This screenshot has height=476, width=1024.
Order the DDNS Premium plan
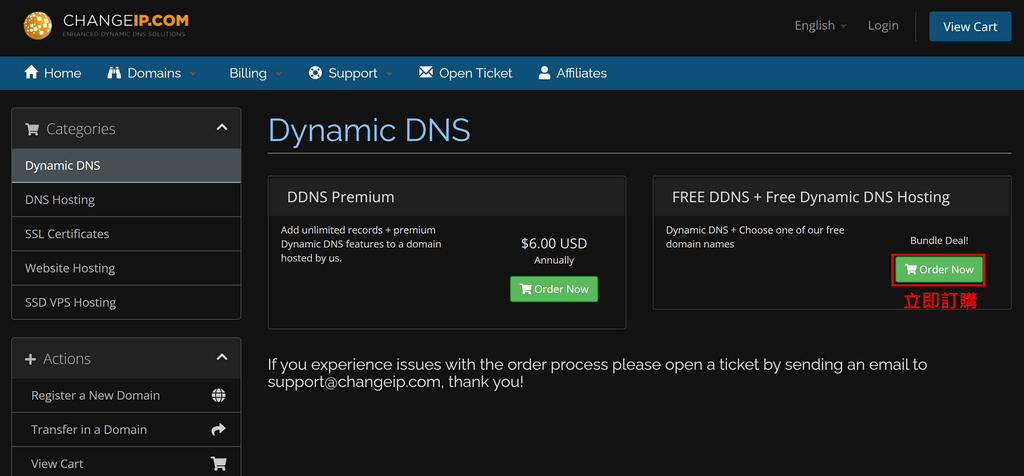[553, 289]
